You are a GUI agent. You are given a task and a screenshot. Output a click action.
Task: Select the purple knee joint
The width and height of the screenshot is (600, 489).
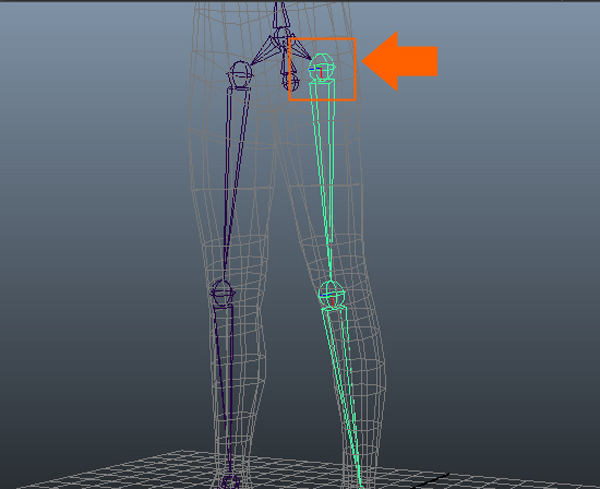(223, 293)
